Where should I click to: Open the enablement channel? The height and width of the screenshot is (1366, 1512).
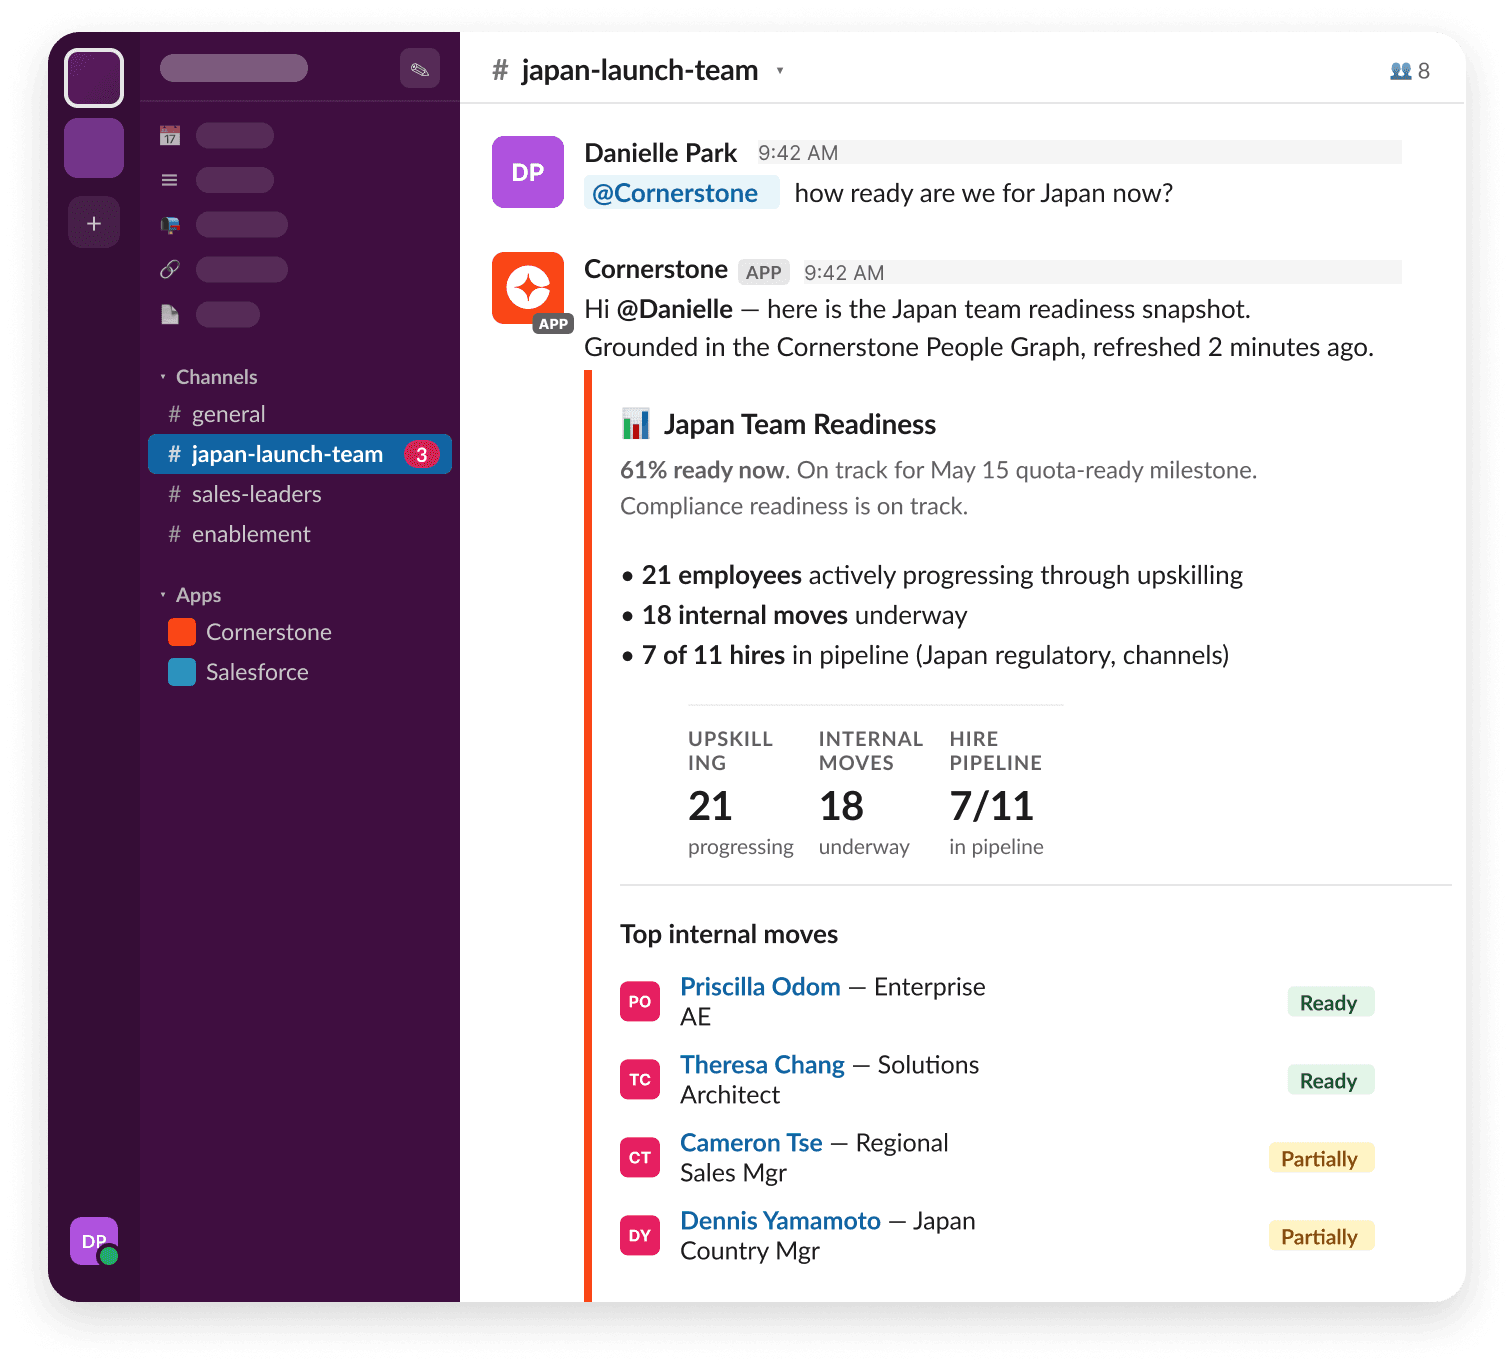(300, 534)
